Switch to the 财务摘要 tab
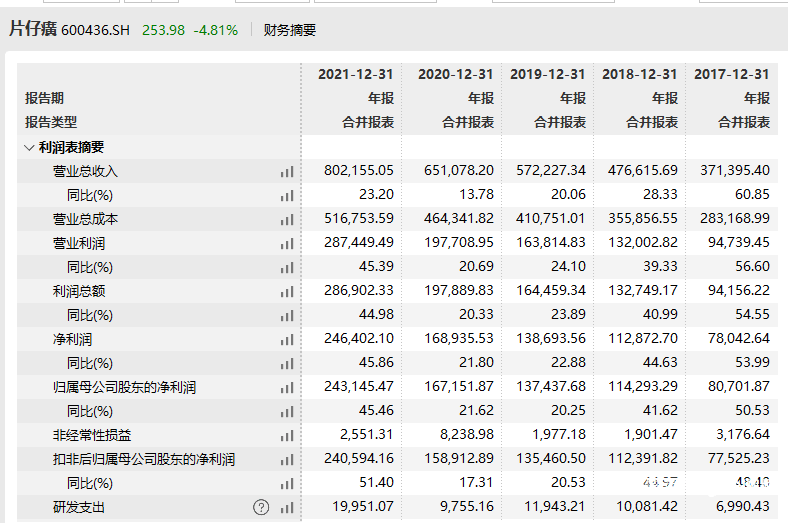The width and height of the screenshot is (788, 523). click(x=289, y=30)
